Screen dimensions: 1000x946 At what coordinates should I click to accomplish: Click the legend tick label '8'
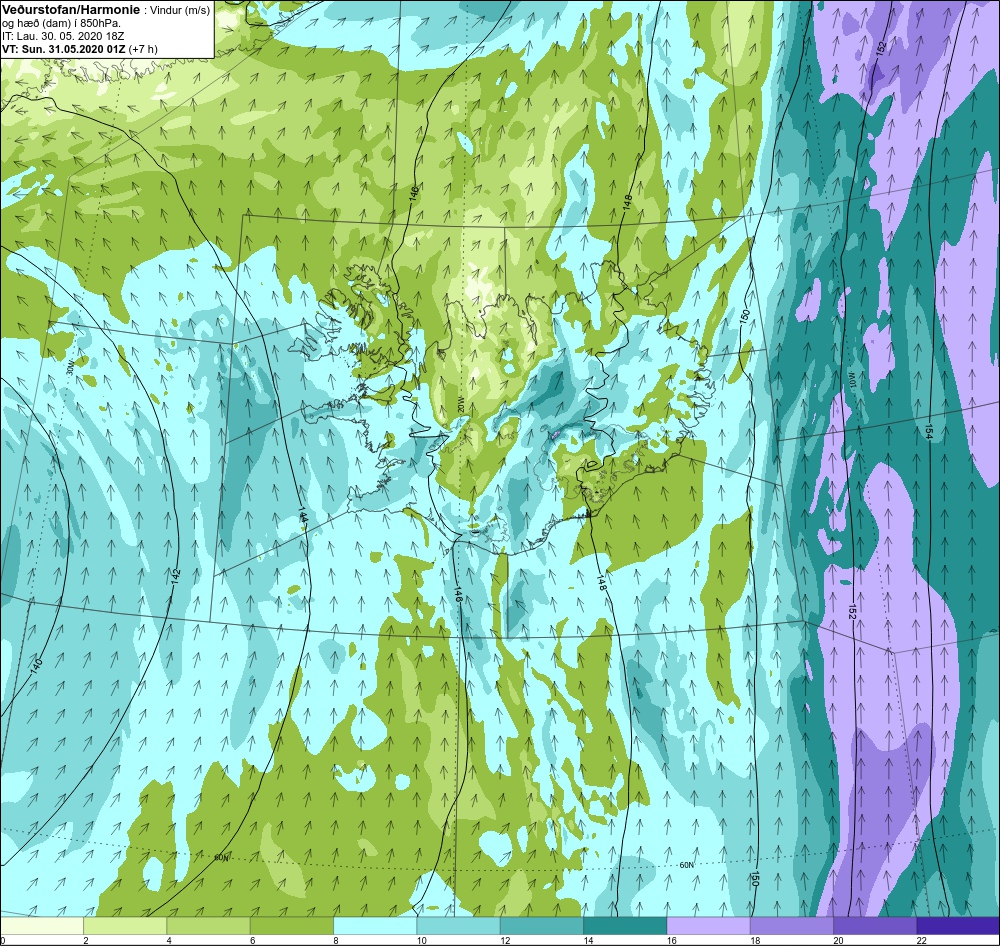pos(335,939)
